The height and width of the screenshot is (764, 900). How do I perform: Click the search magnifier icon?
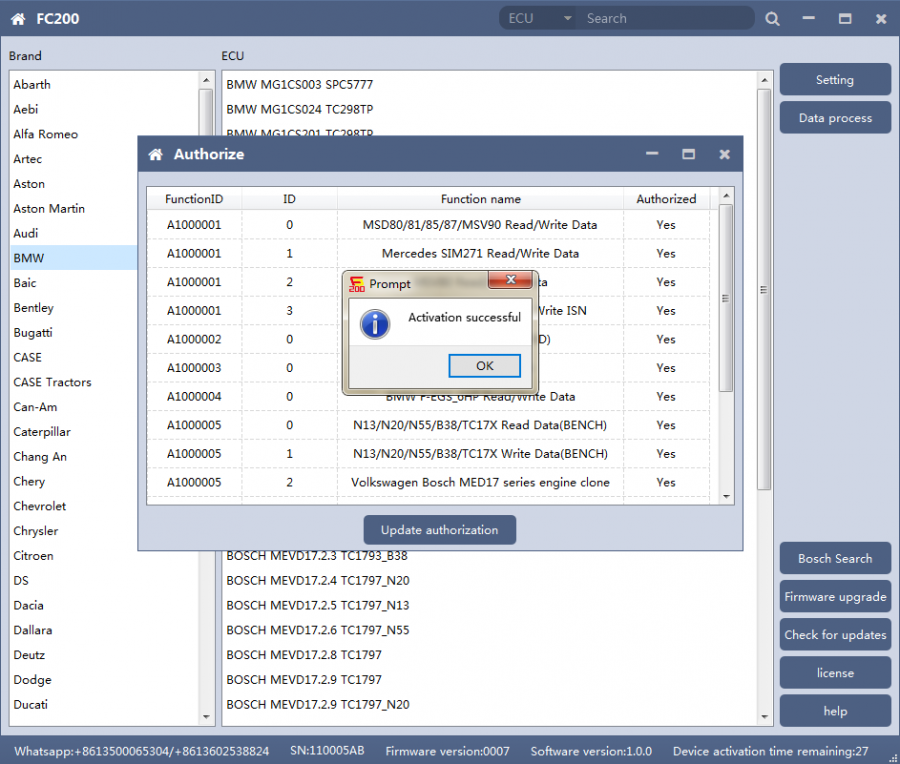pyautogui.click(x=772, y=19)
